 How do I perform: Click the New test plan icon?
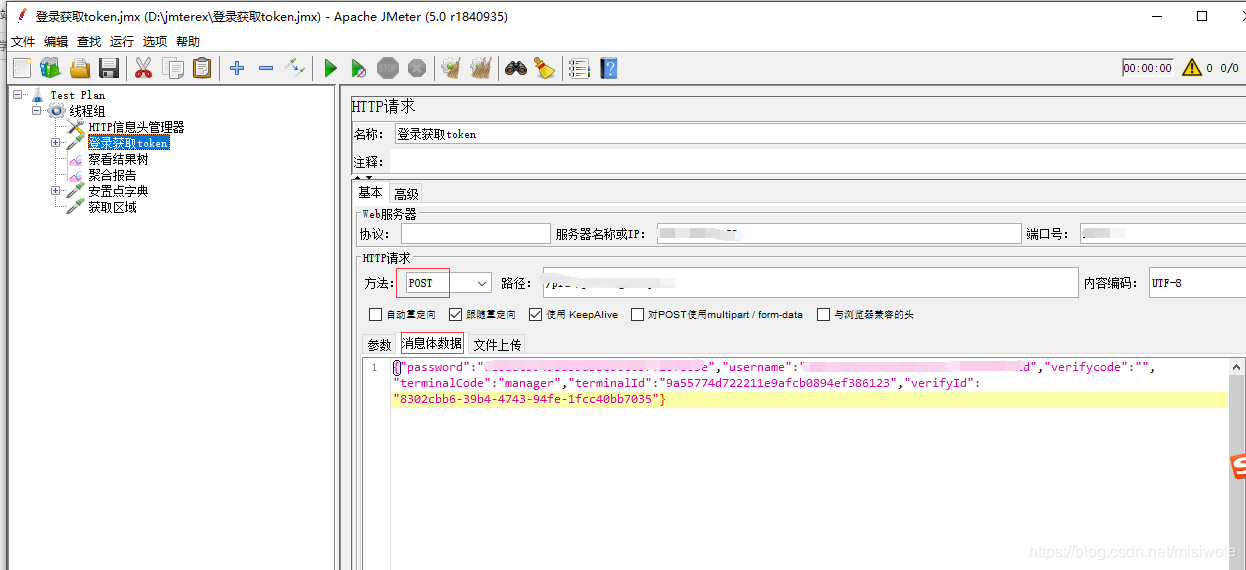pos(22,68)
